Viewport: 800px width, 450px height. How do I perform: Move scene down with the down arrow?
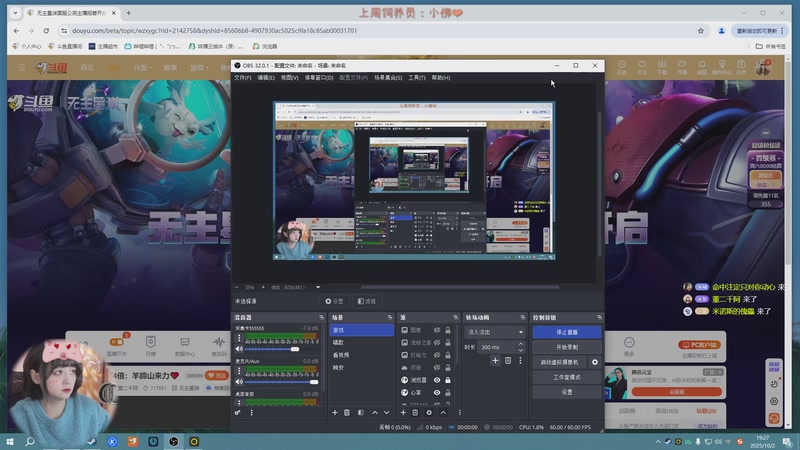(x=387, y=412)
